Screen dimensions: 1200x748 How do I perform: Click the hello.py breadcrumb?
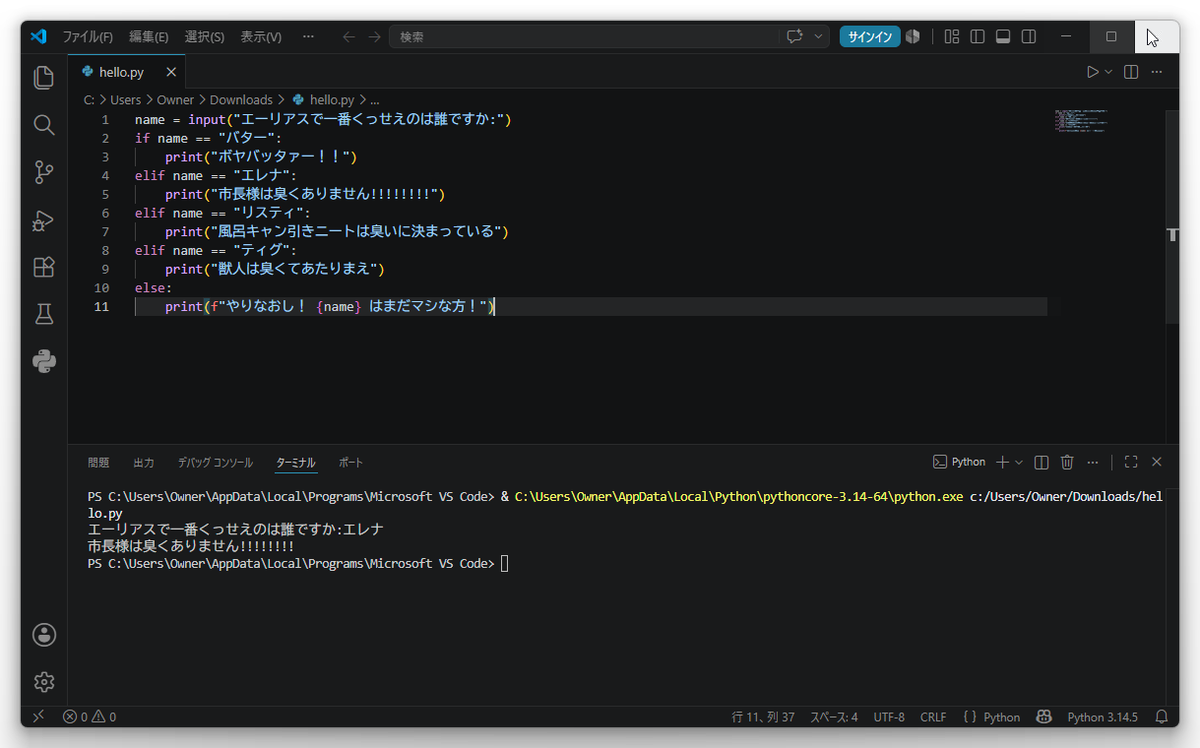coord(324,100)
